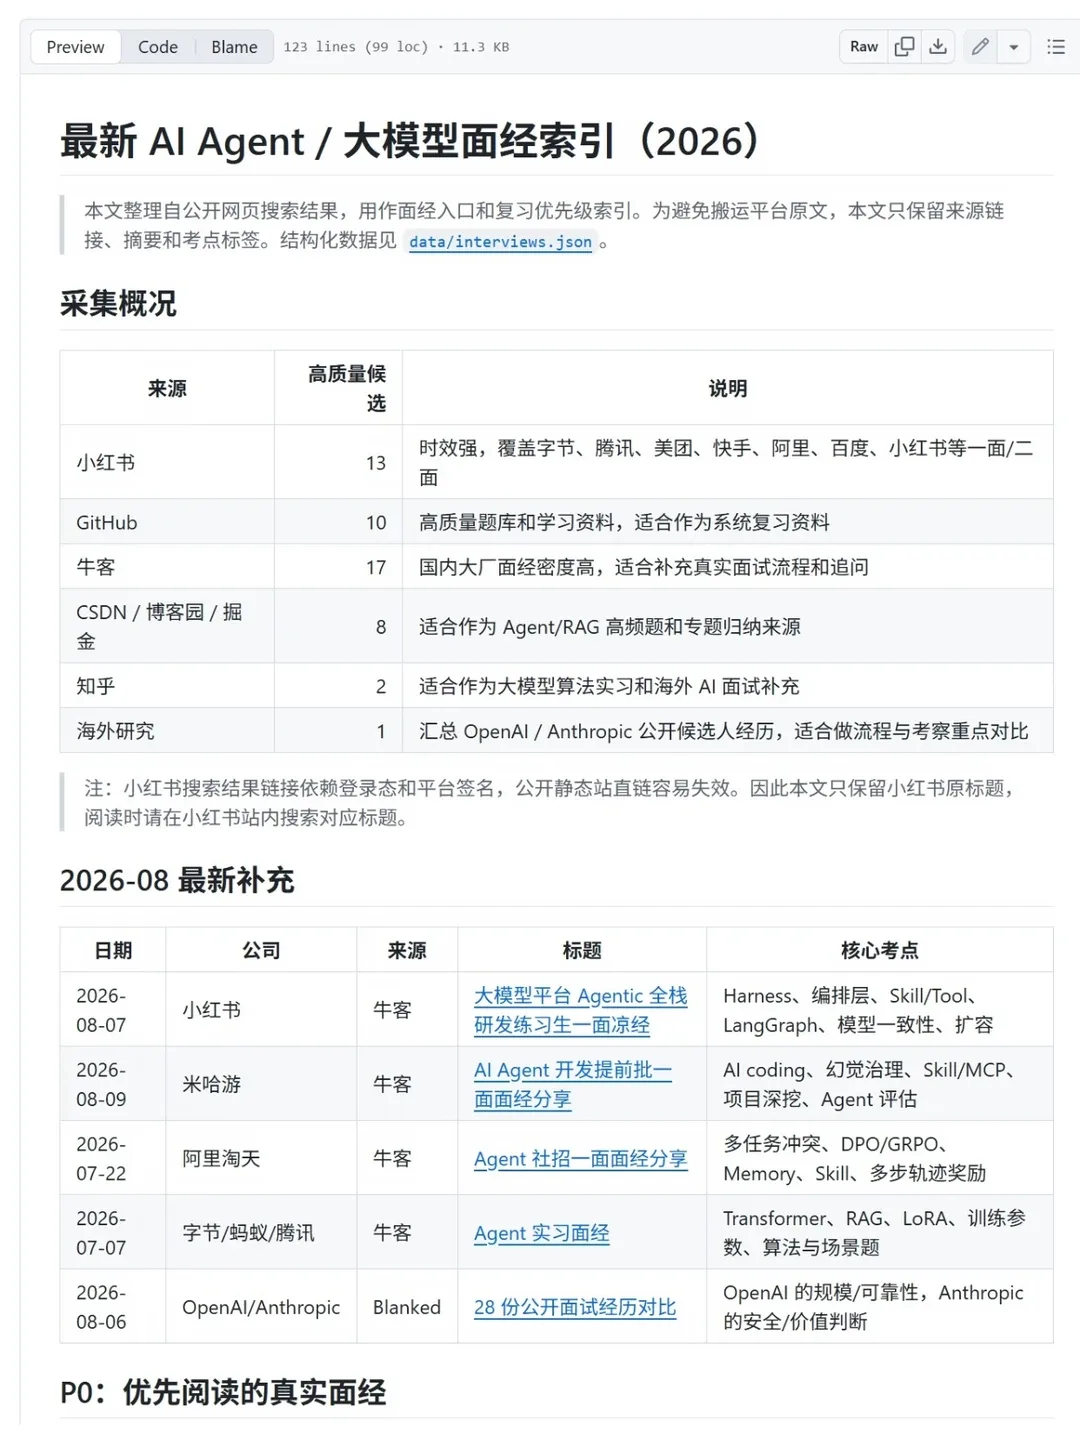Switch to the Blame tab
This screenshot has width=1080, height=1440.
tap(234, 47)
